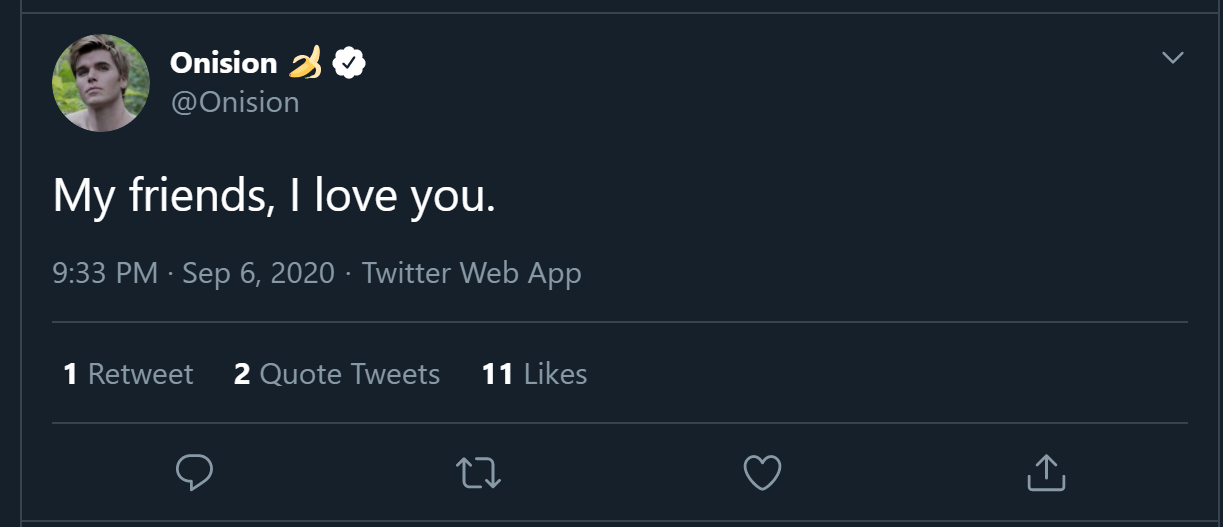The width and height of the screenshot is (1223, 527).
Task: Open the Twitter Web App source link
Action: pos(471,273)
